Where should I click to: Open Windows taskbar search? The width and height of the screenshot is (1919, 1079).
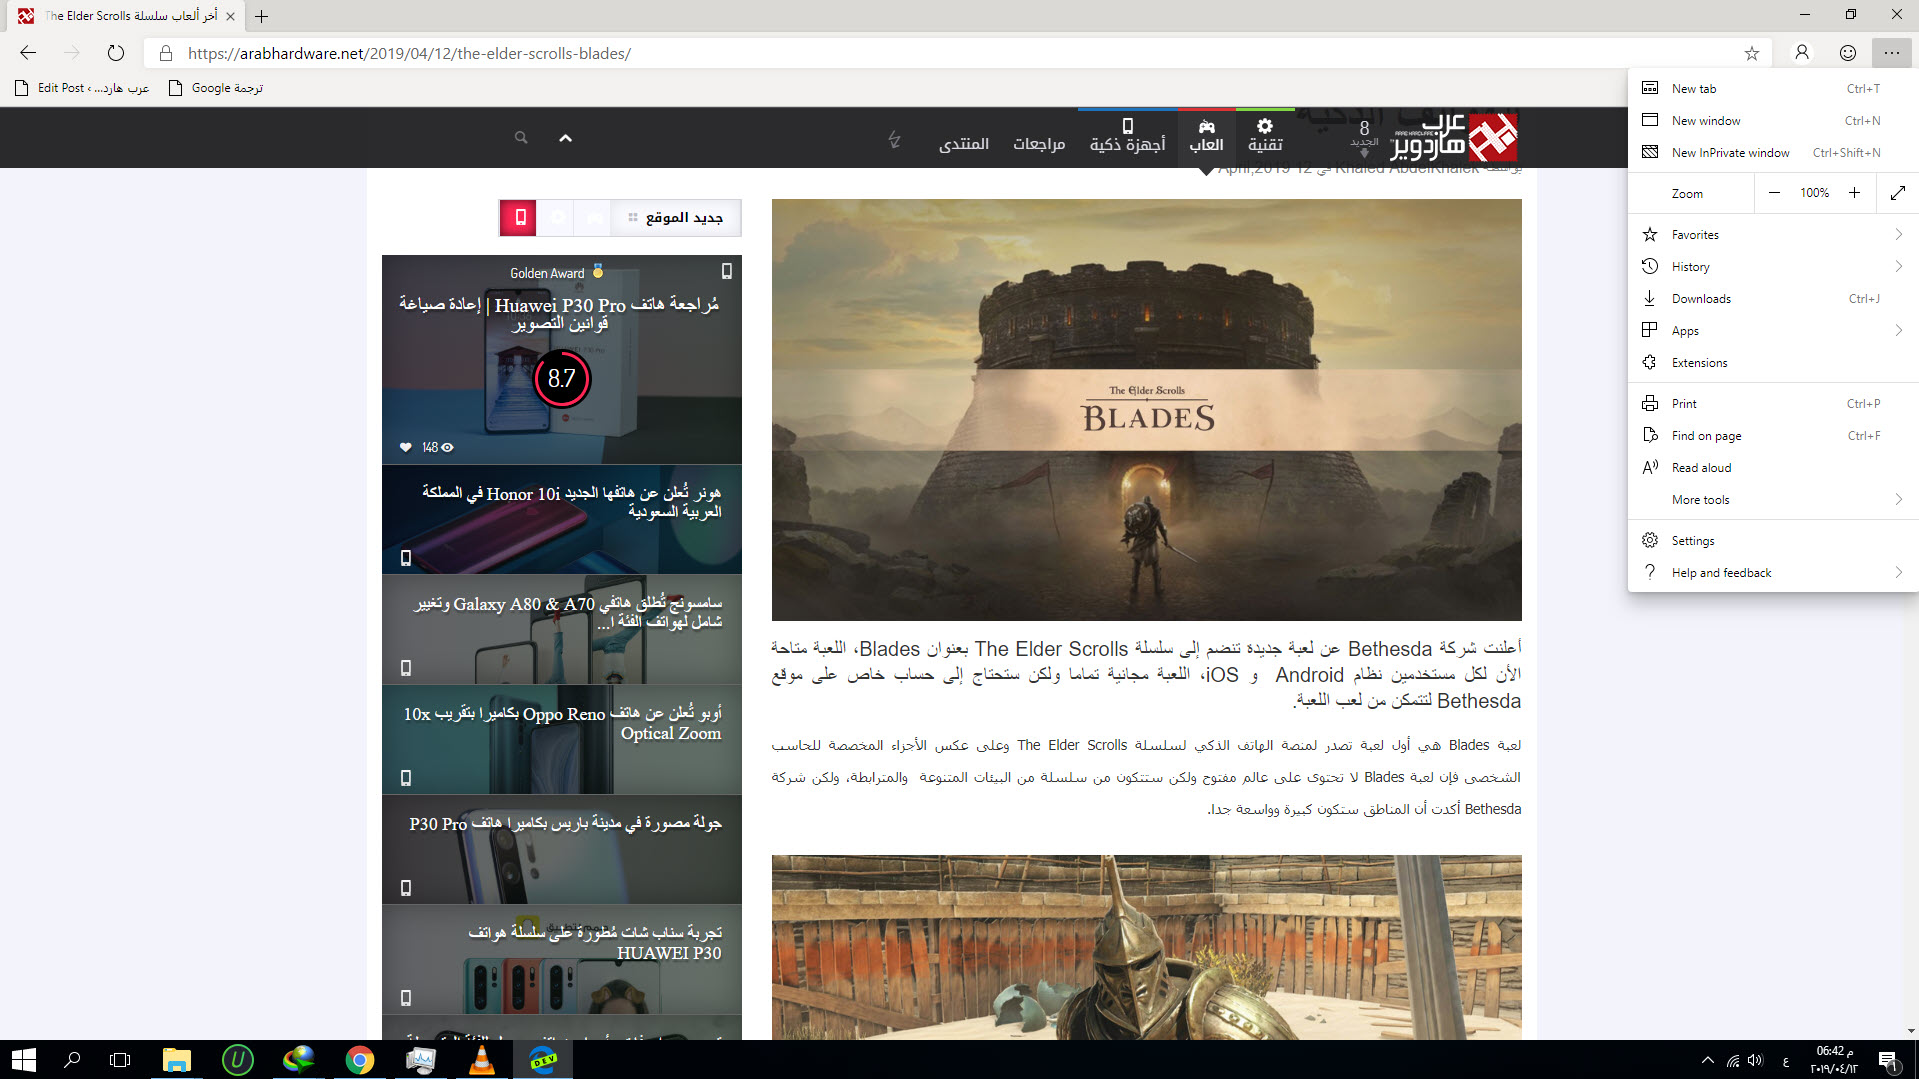click(x=72, y=1060)
